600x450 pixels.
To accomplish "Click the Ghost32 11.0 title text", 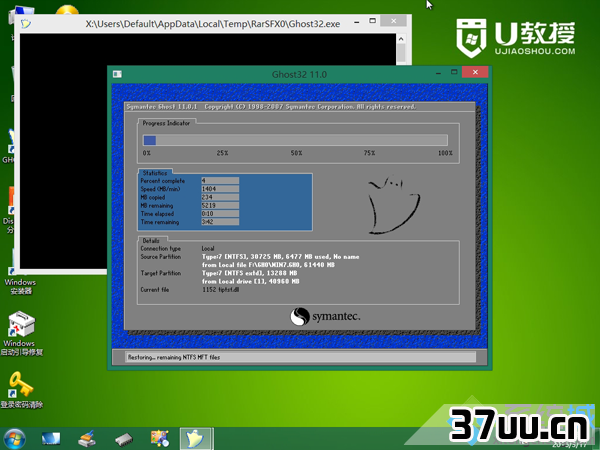I will [x=299, y=74].
